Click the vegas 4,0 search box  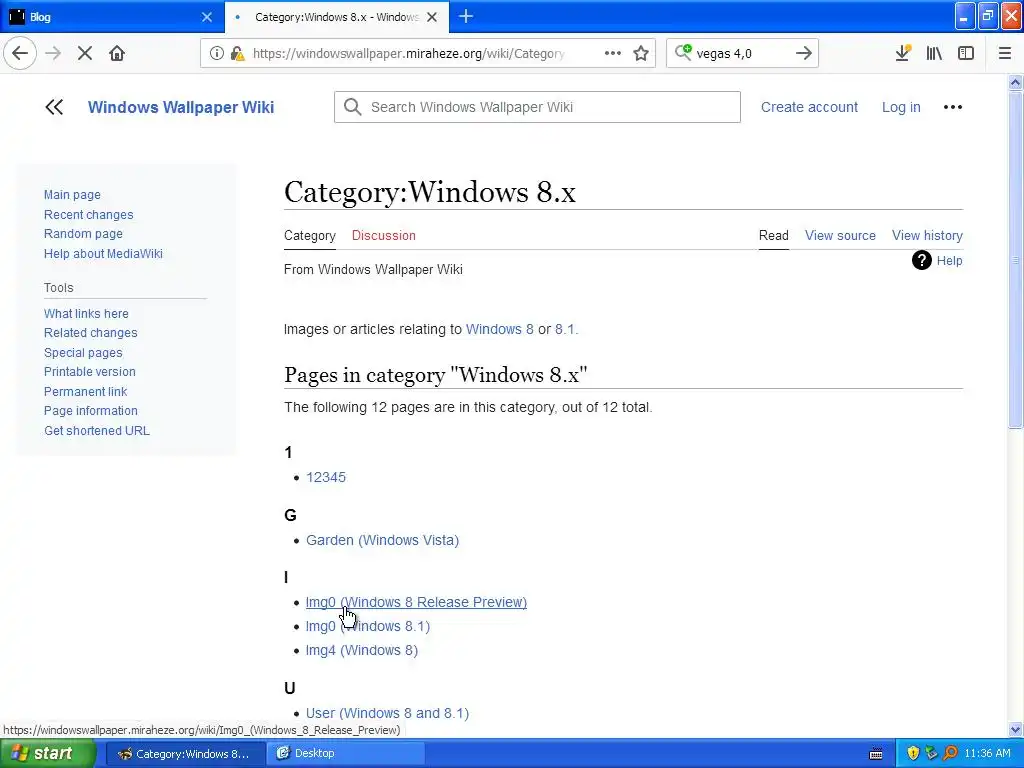pyautogui.click(x=741, y=53)
